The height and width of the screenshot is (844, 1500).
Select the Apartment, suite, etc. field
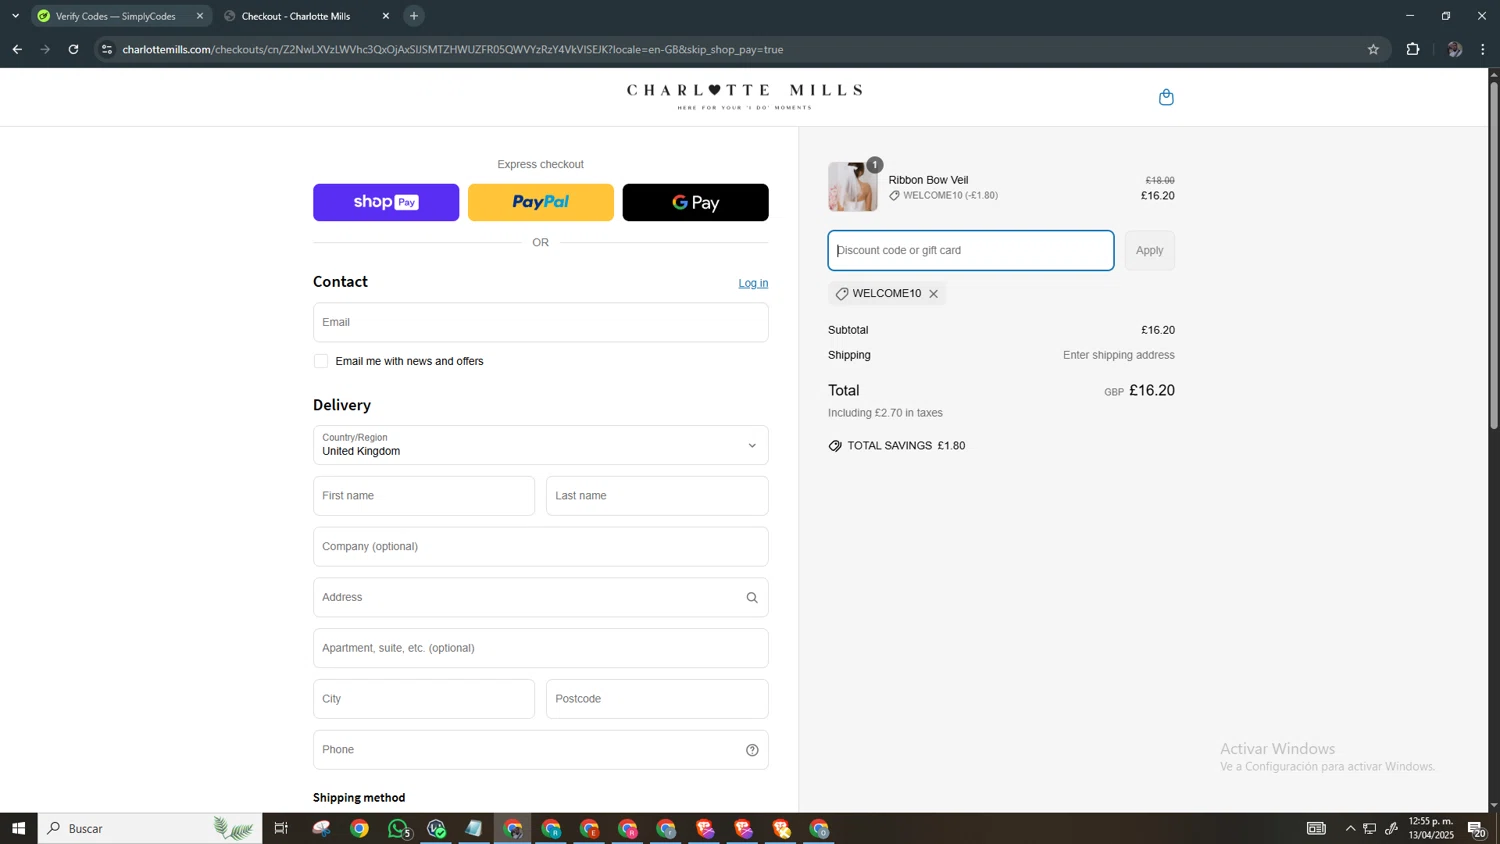540,648
